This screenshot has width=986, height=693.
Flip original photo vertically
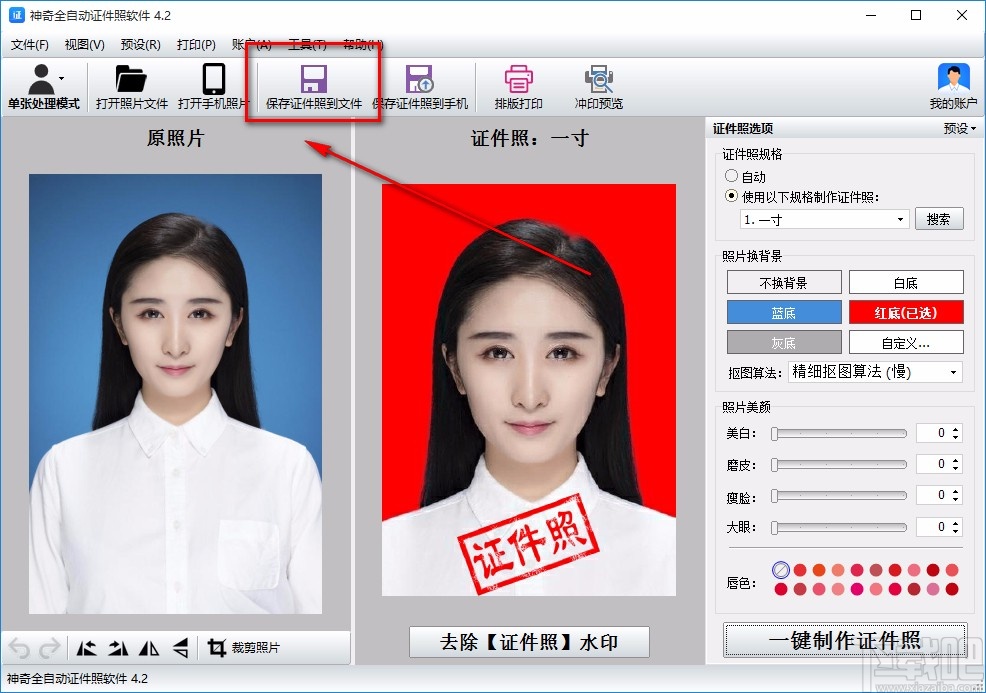[180, 648]
